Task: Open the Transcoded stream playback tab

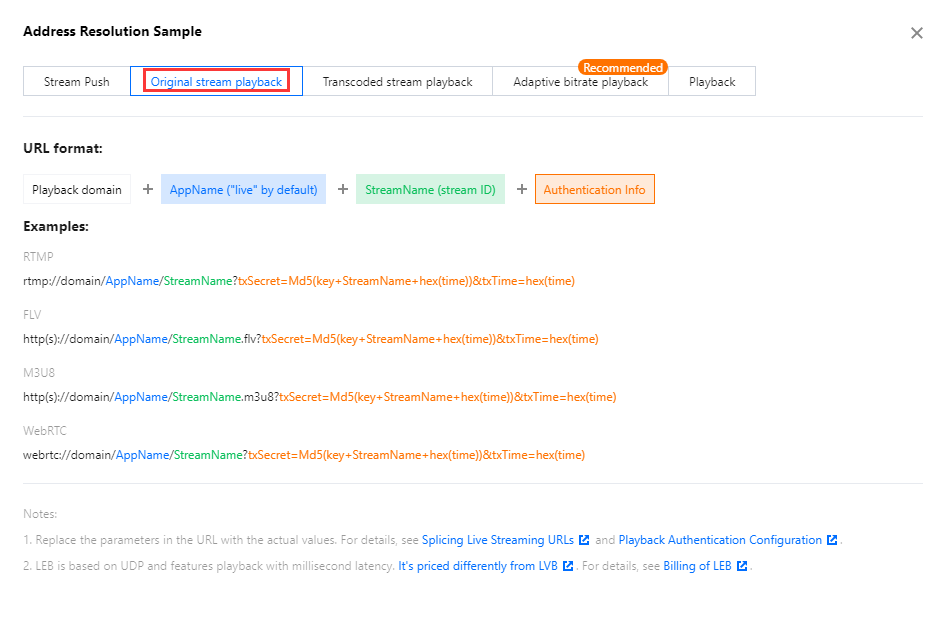Action: click(397, 82)
